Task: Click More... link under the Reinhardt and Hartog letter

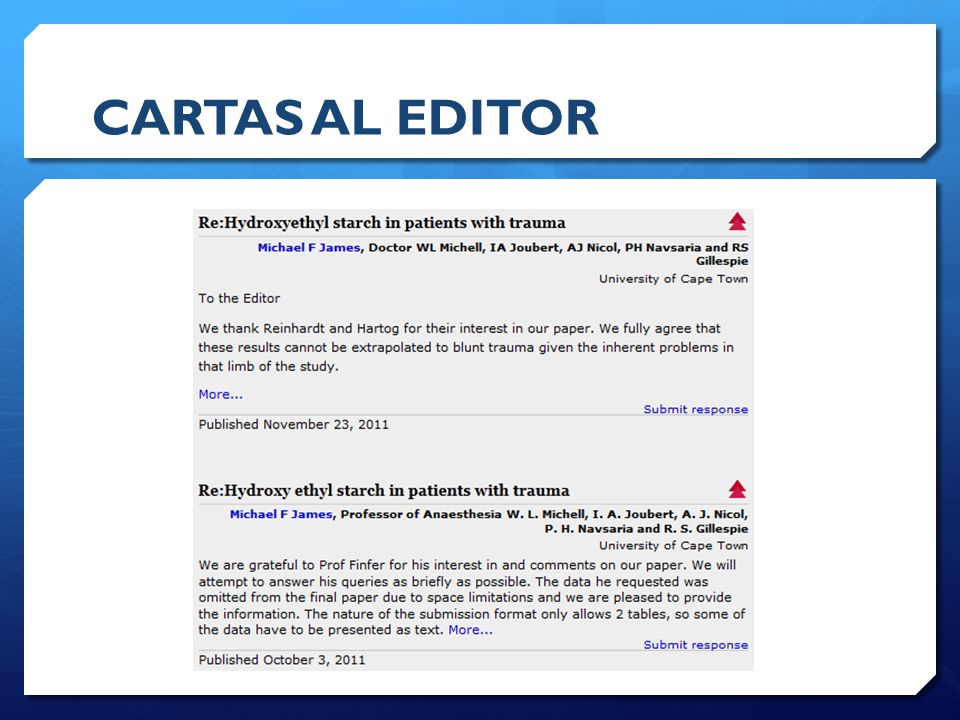Action: (x=220, y=394)
